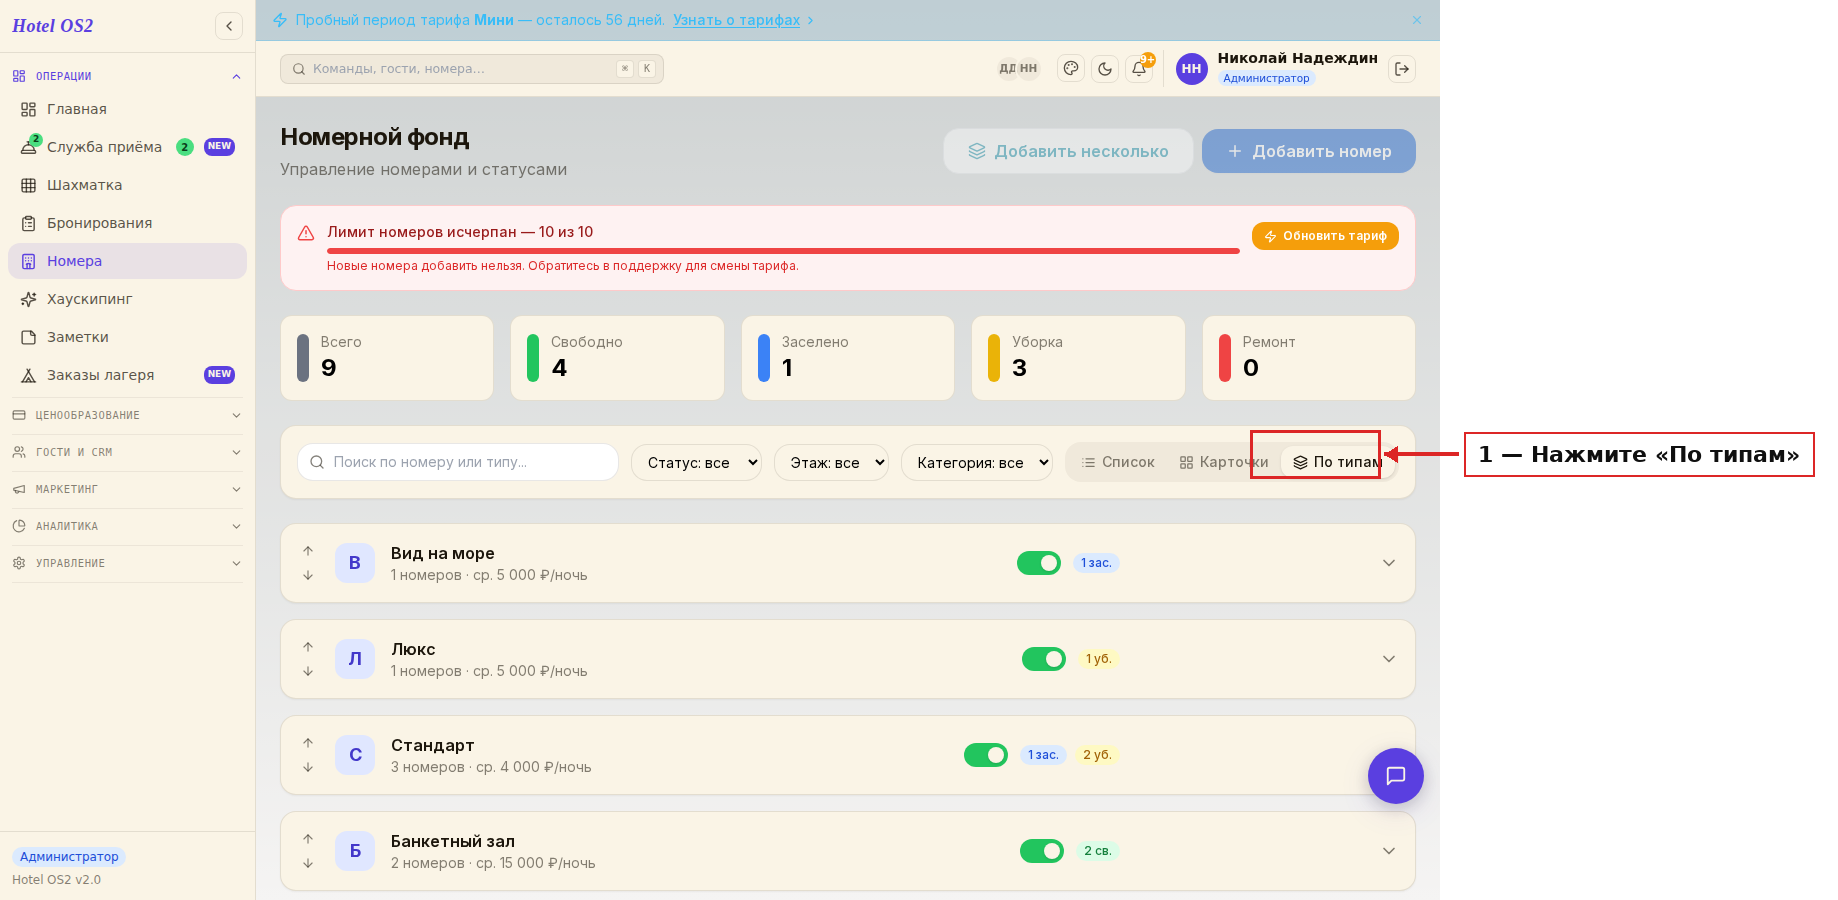Image resolution: width=1838 pixels, height=900 pixels.
Task: Click the room limit progress bar
Action: point(783,251)
